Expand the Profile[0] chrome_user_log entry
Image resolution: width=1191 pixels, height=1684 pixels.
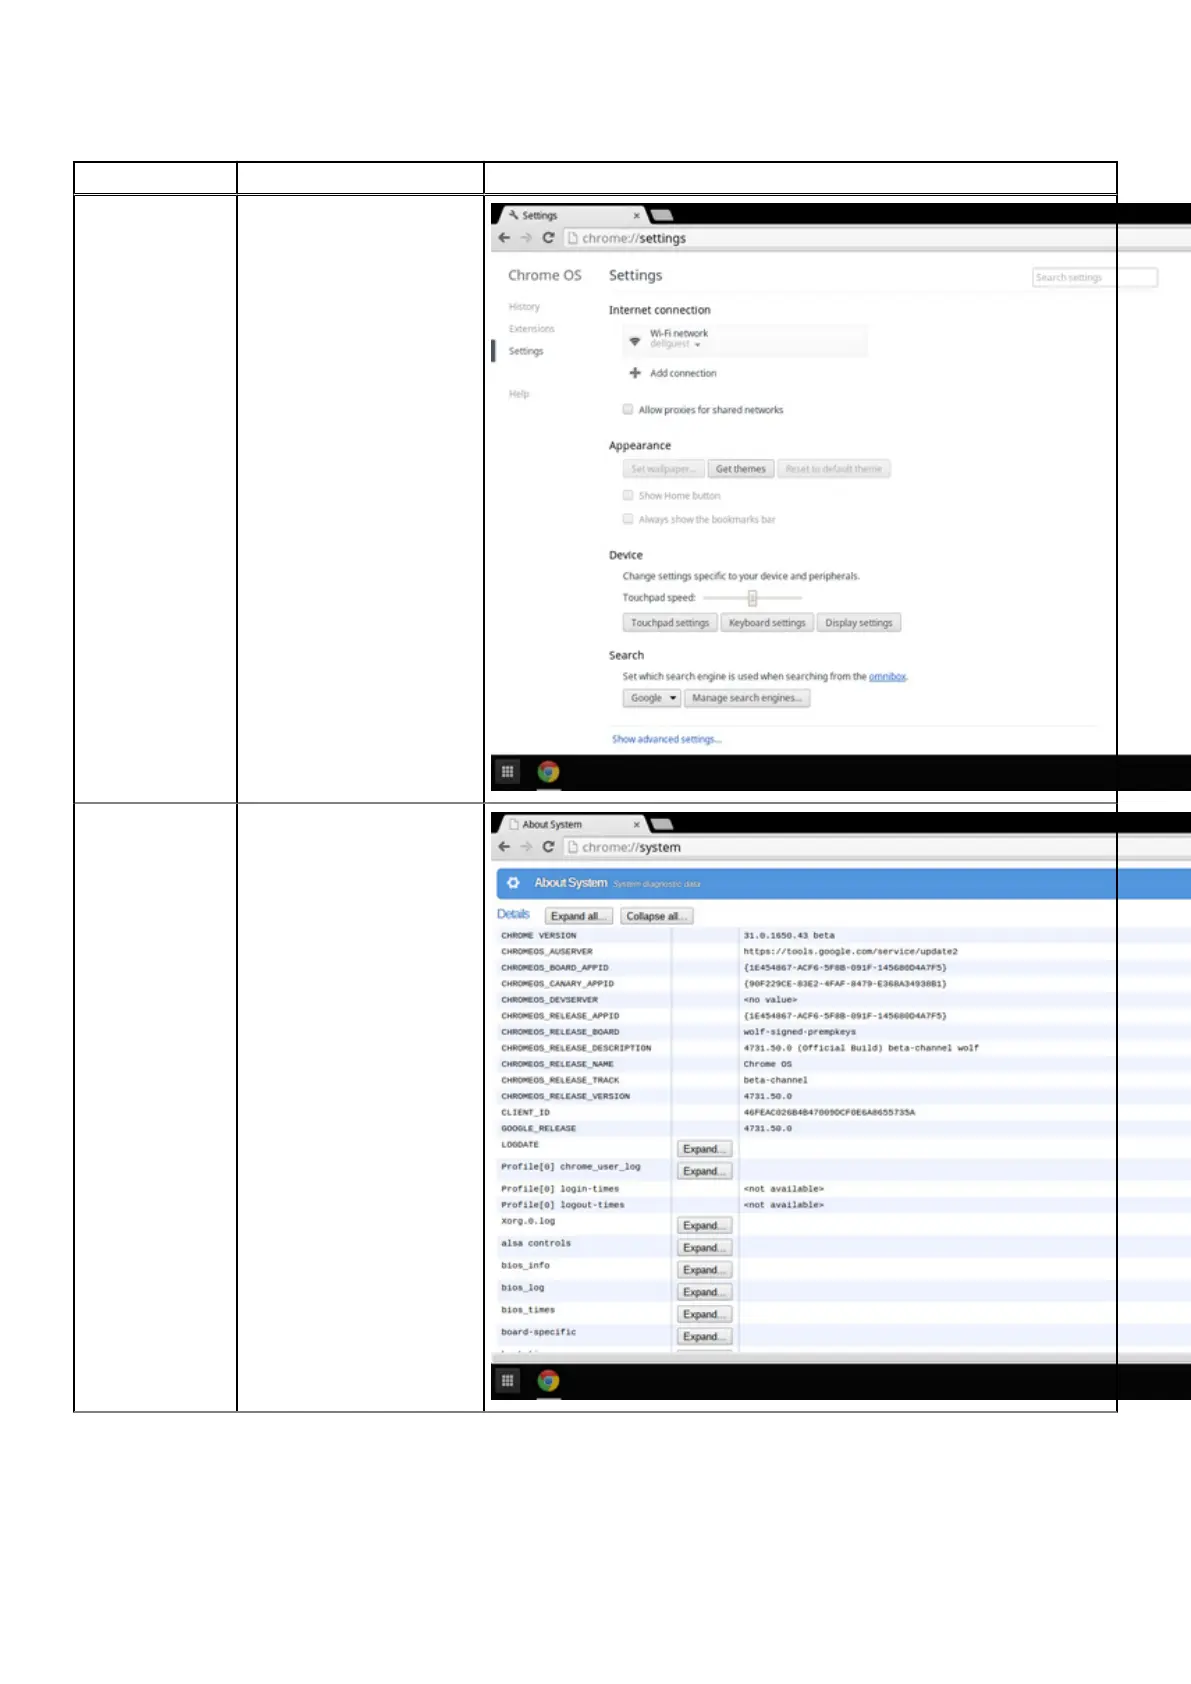click(705, 1171)
